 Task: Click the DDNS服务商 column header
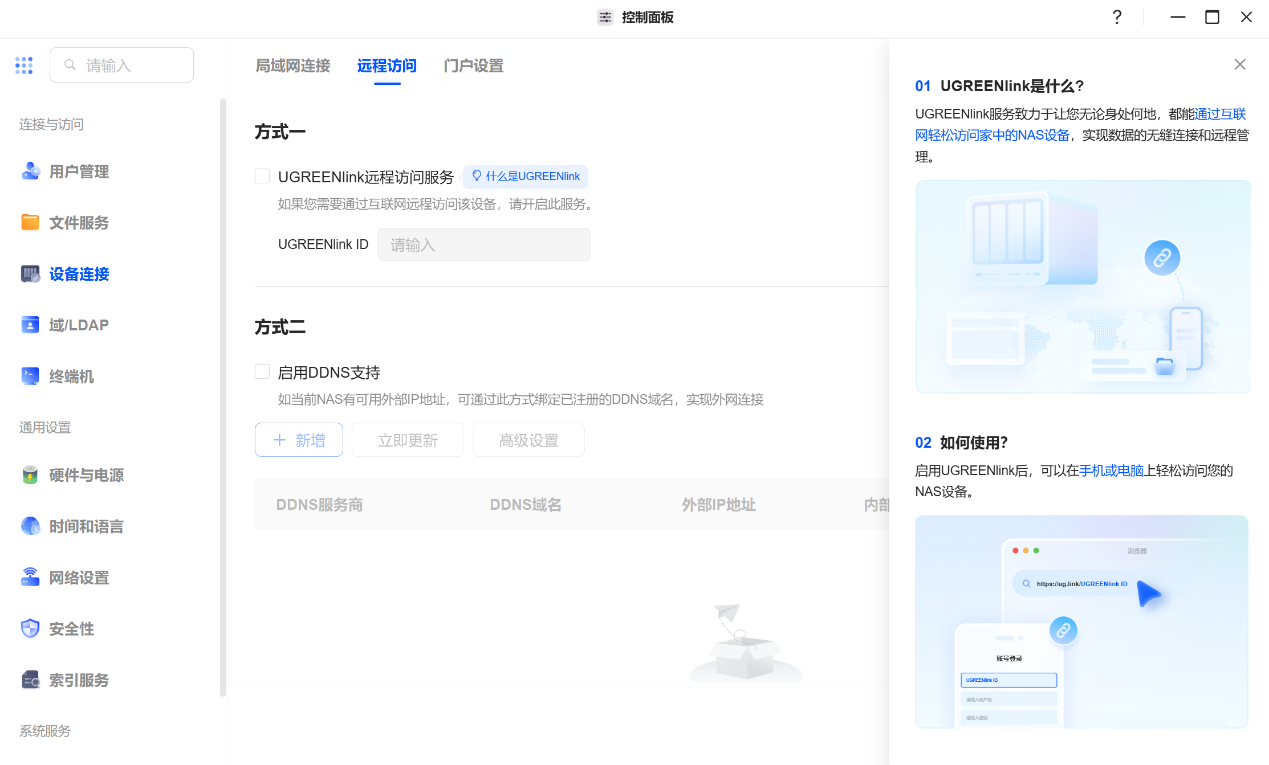[319, 505]
